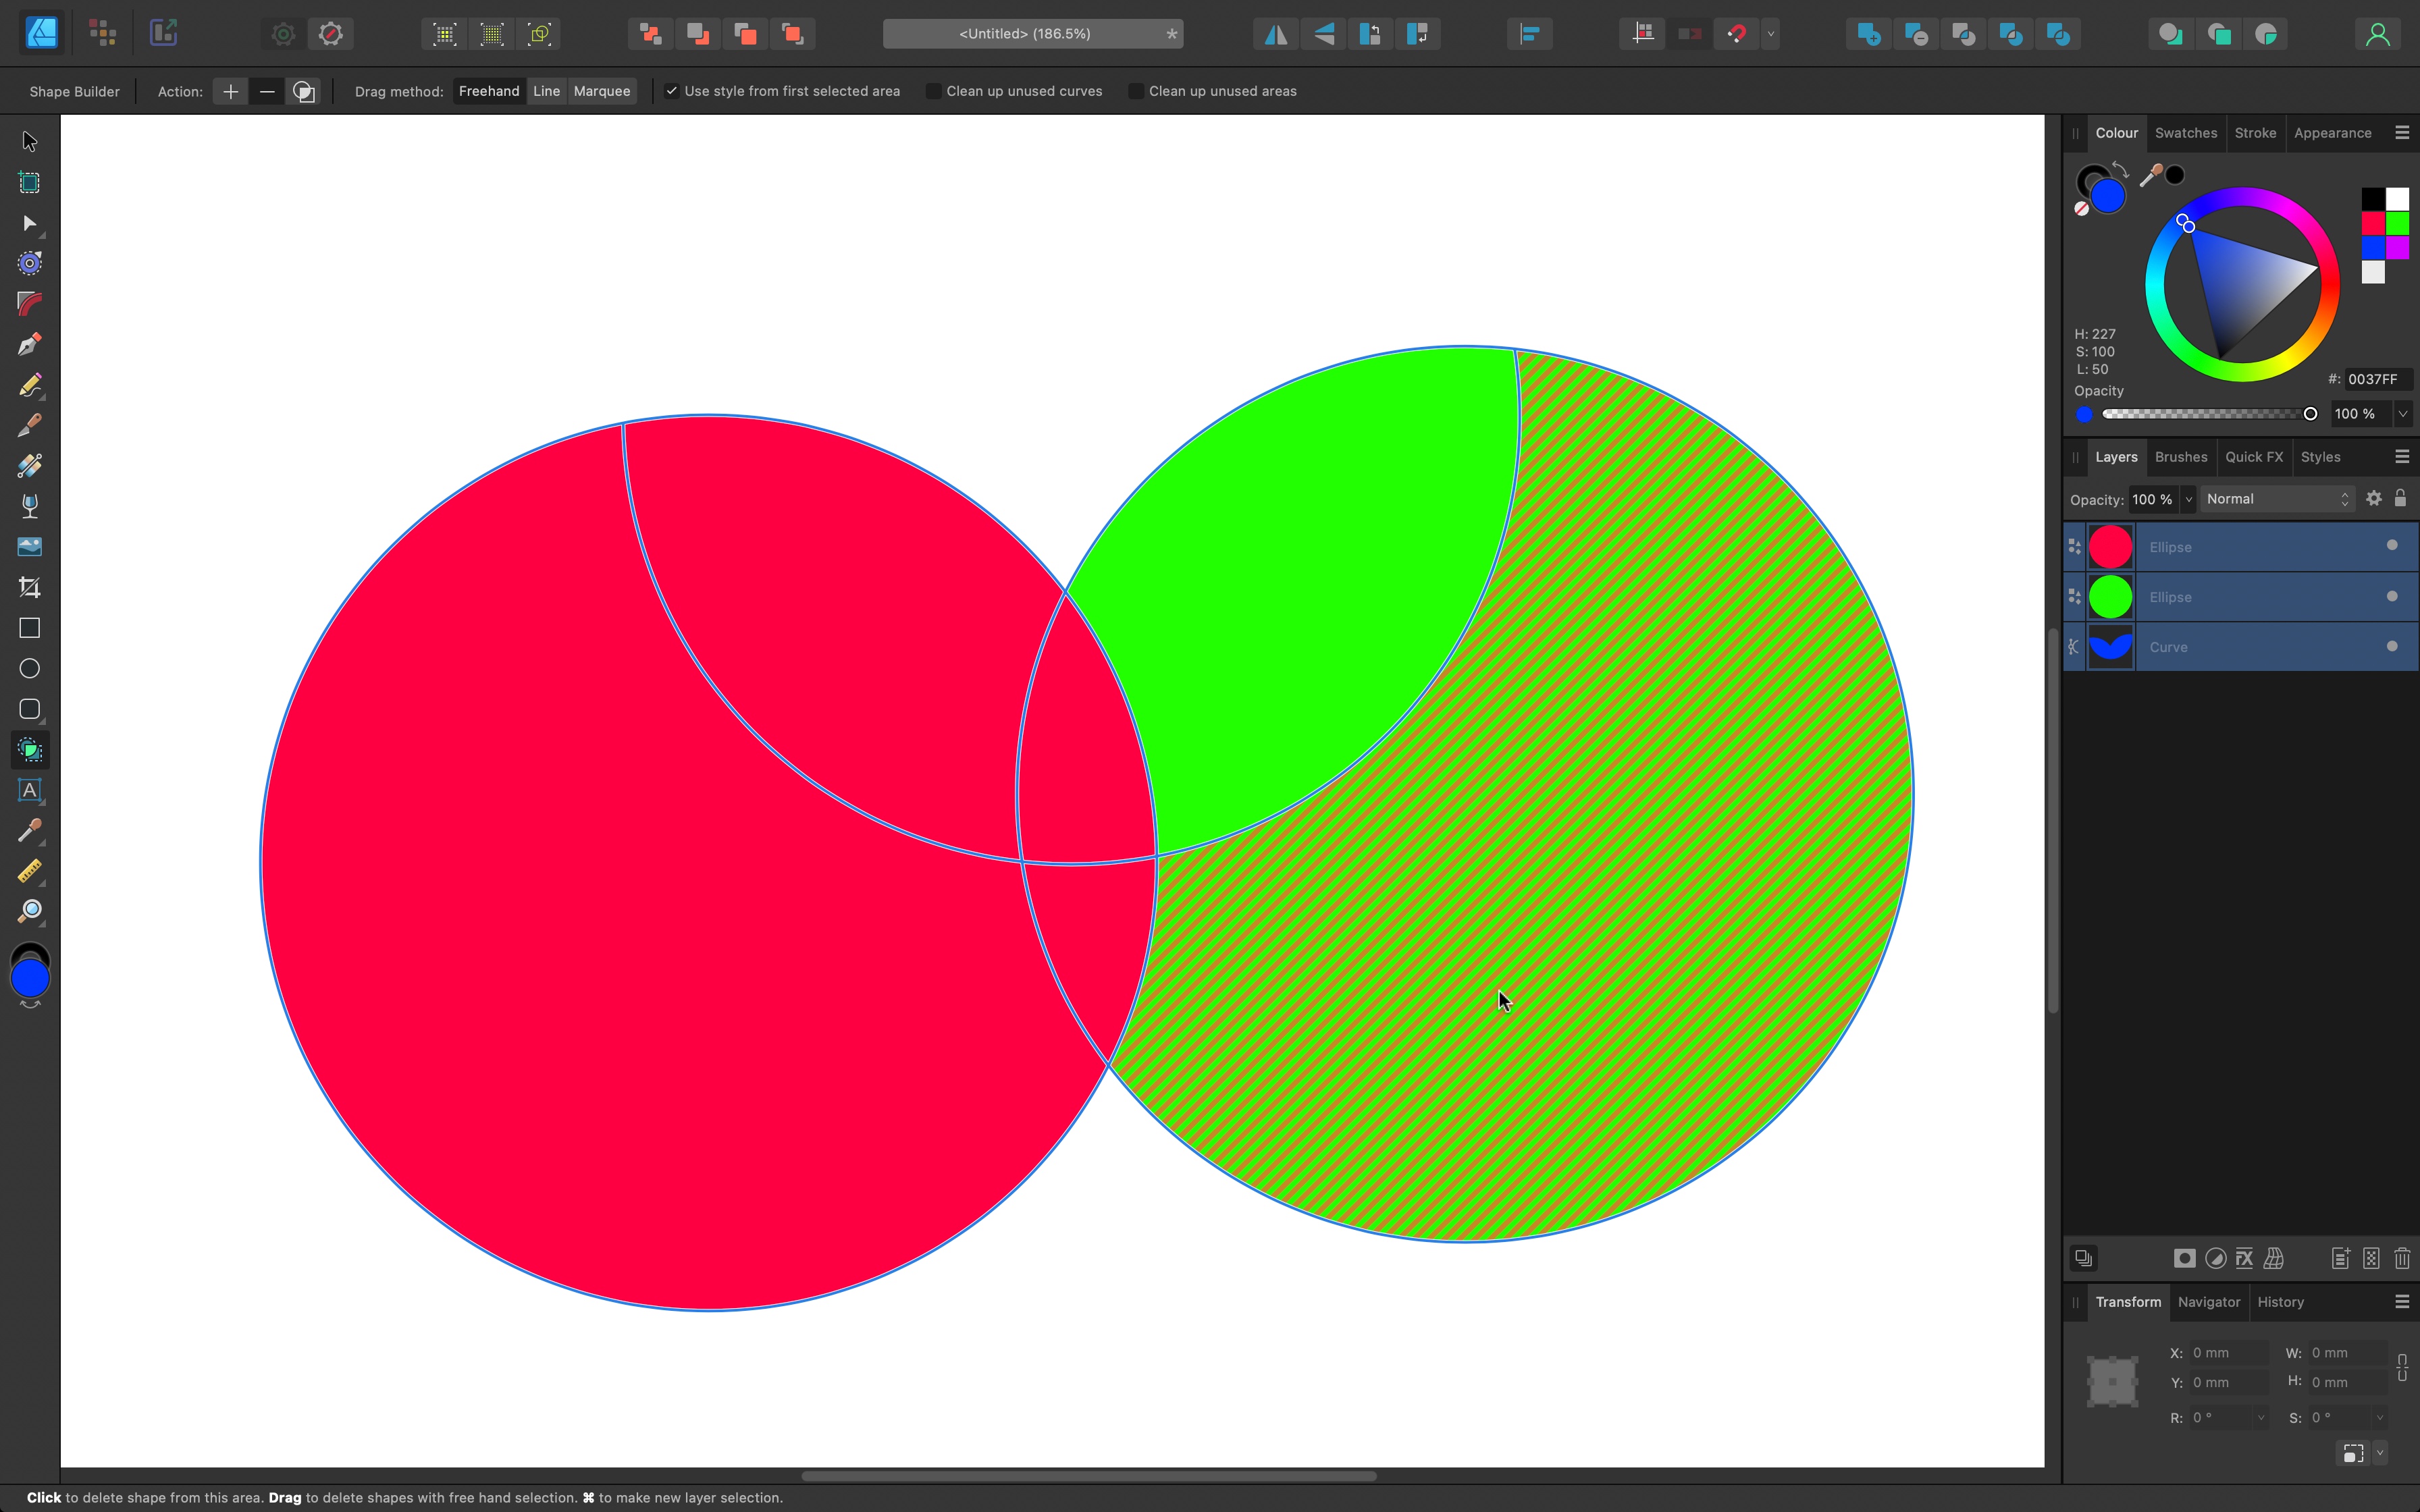Apply the Add boolean operation
The width and height of the screenshot is (2420, 1512).
(1868, 33)
